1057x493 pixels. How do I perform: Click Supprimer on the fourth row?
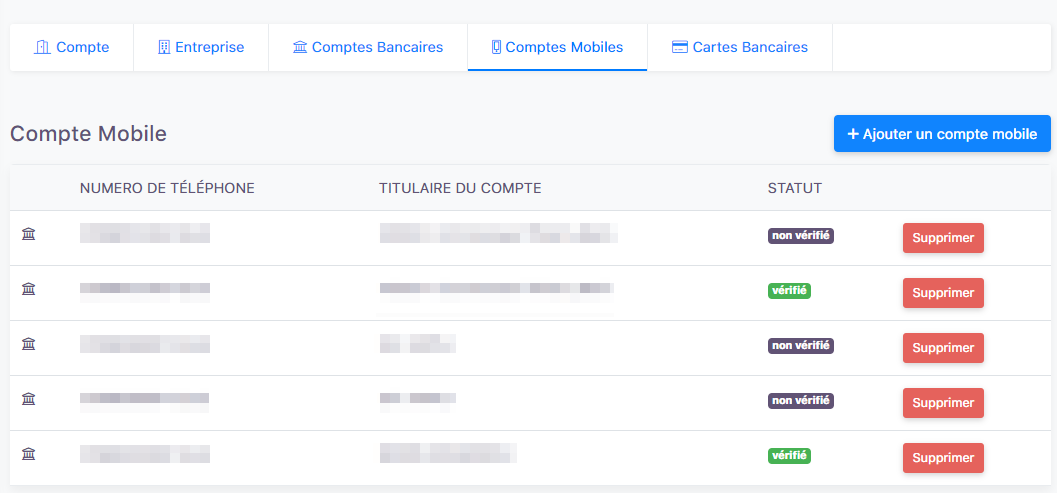pyautogui.click(x=943, y=403)
